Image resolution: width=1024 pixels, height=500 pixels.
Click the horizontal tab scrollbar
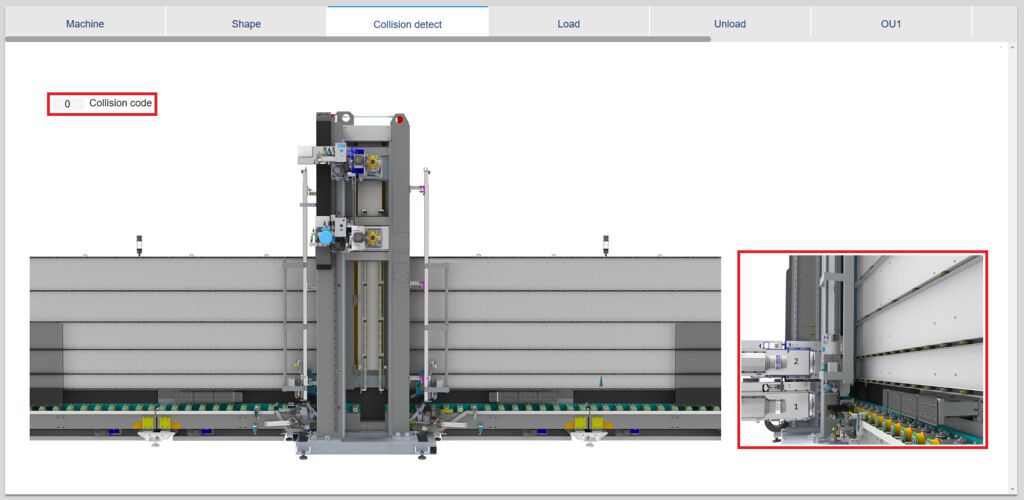(358, 39)
